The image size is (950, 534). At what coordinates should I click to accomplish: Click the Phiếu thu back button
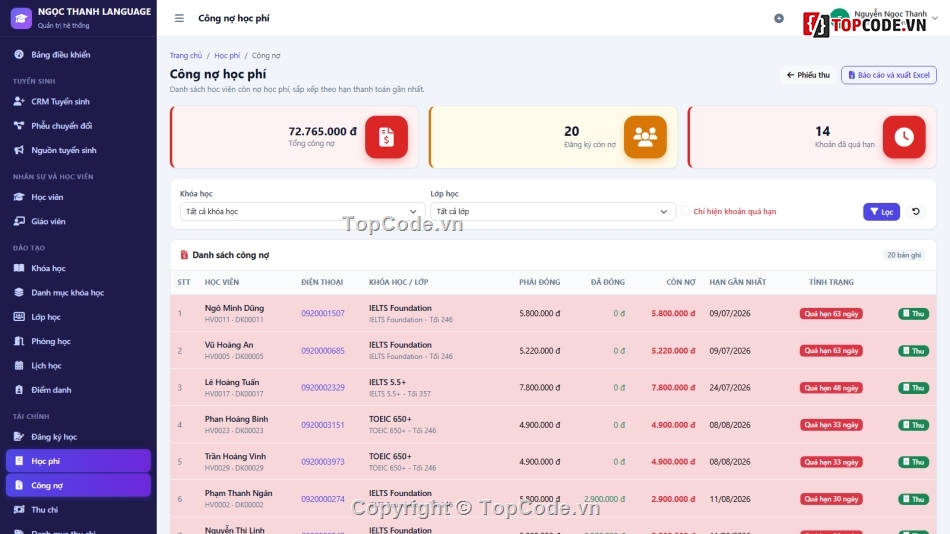[x=808, y=75]
